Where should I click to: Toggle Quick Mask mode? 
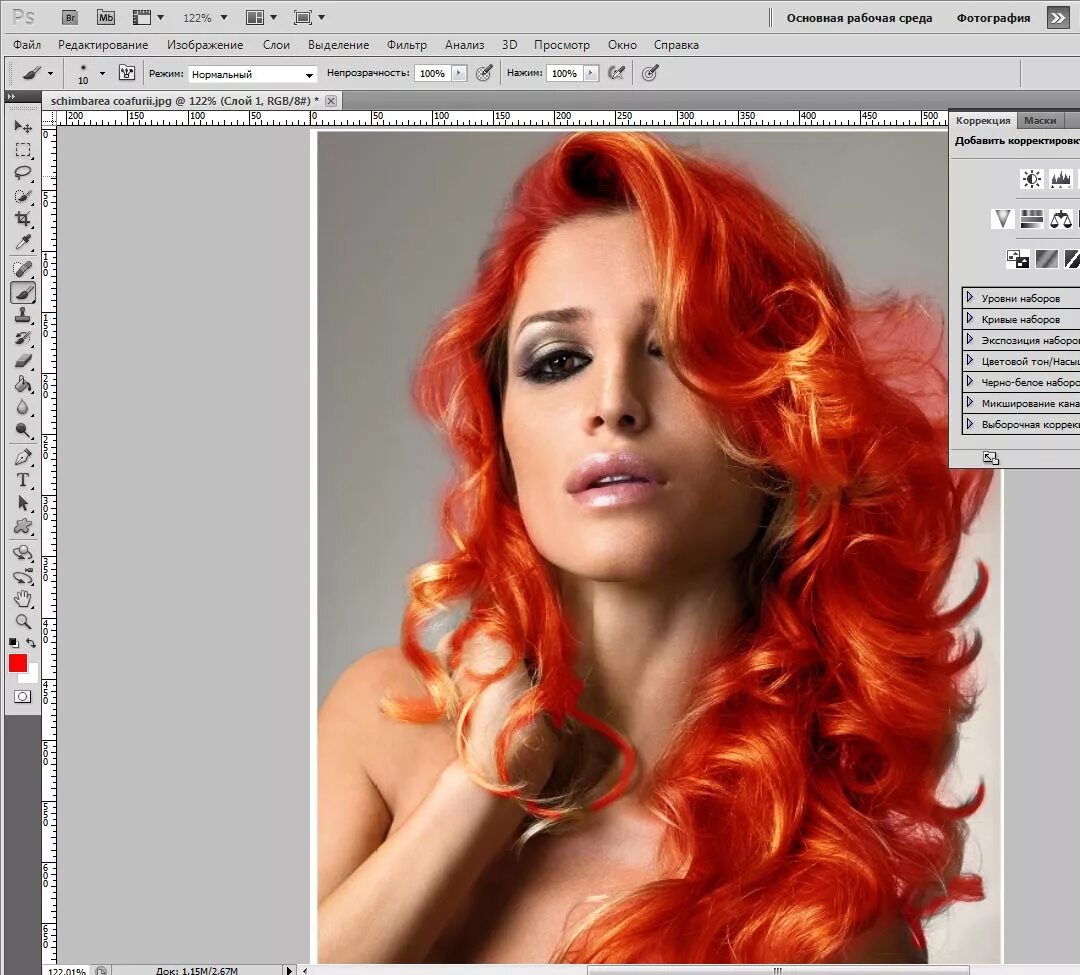23,697
